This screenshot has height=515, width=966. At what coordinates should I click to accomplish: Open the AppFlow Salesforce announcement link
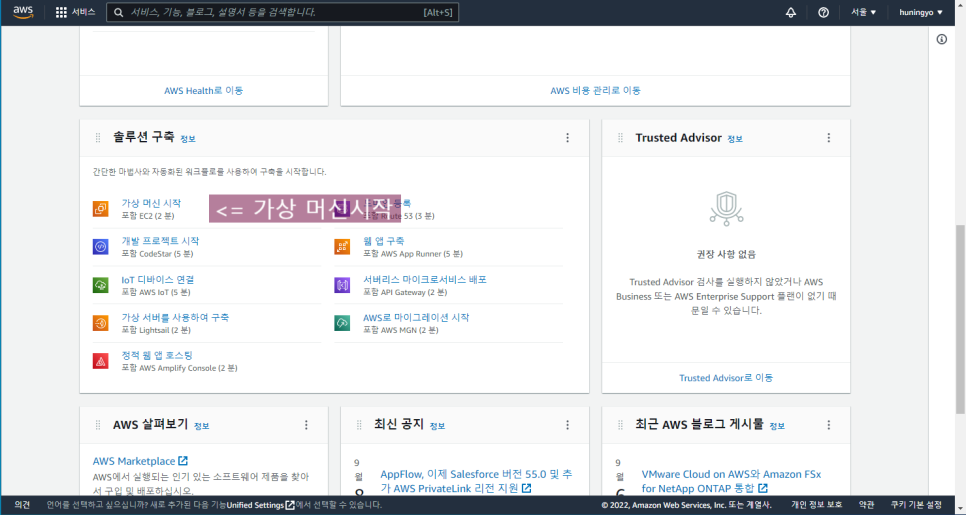pyautogui.click(x=476, y=481)
